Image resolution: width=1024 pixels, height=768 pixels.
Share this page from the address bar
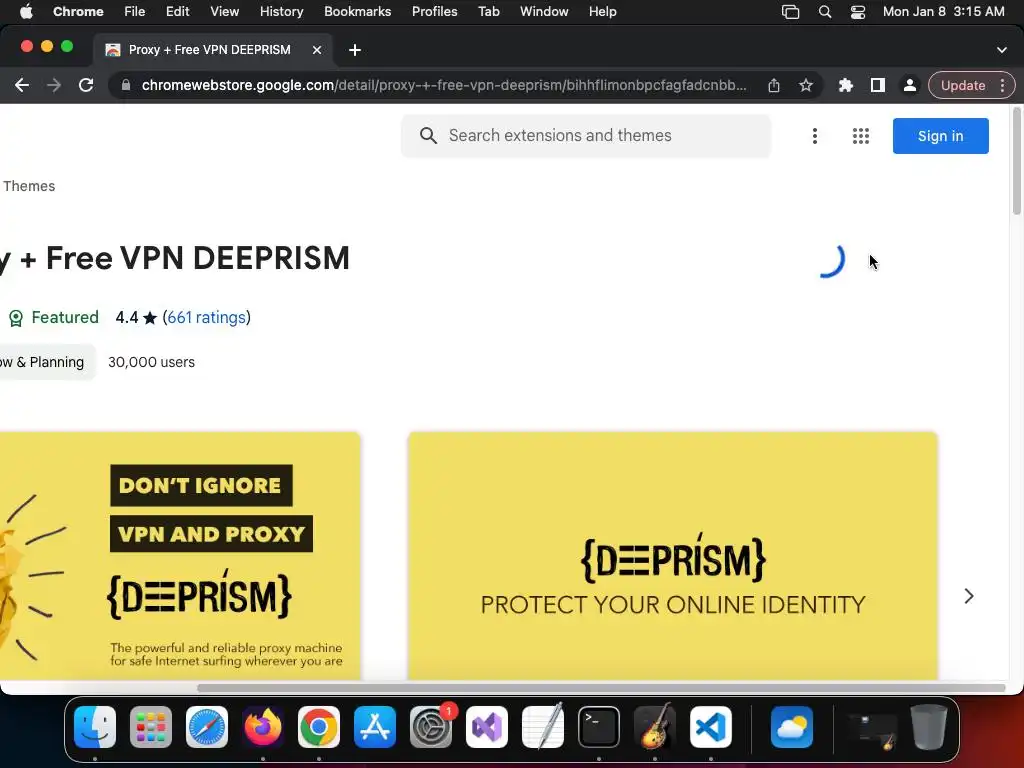[x=774, y=85]
